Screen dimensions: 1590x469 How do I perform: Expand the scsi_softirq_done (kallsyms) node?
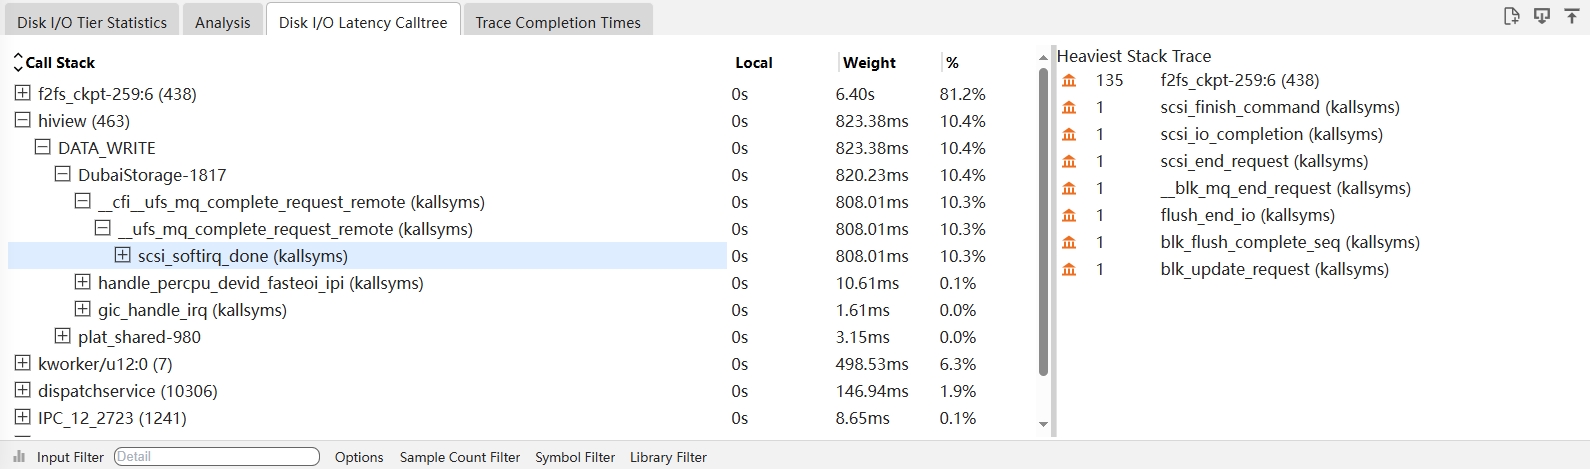click(123, 255)
